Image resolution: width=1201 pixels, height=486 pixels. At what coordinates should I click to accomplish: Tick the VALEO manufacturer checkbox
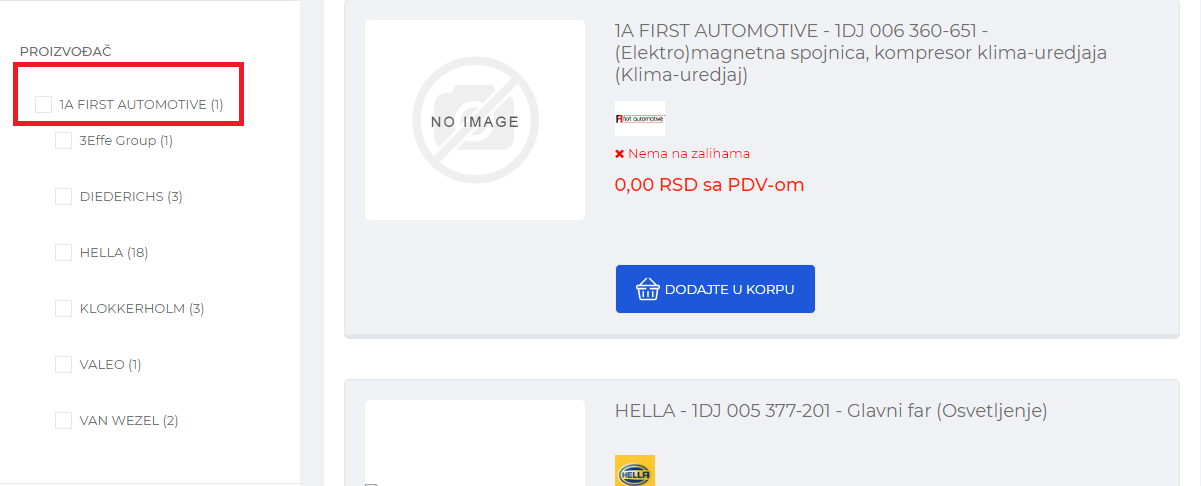click(x=63, y=365)
